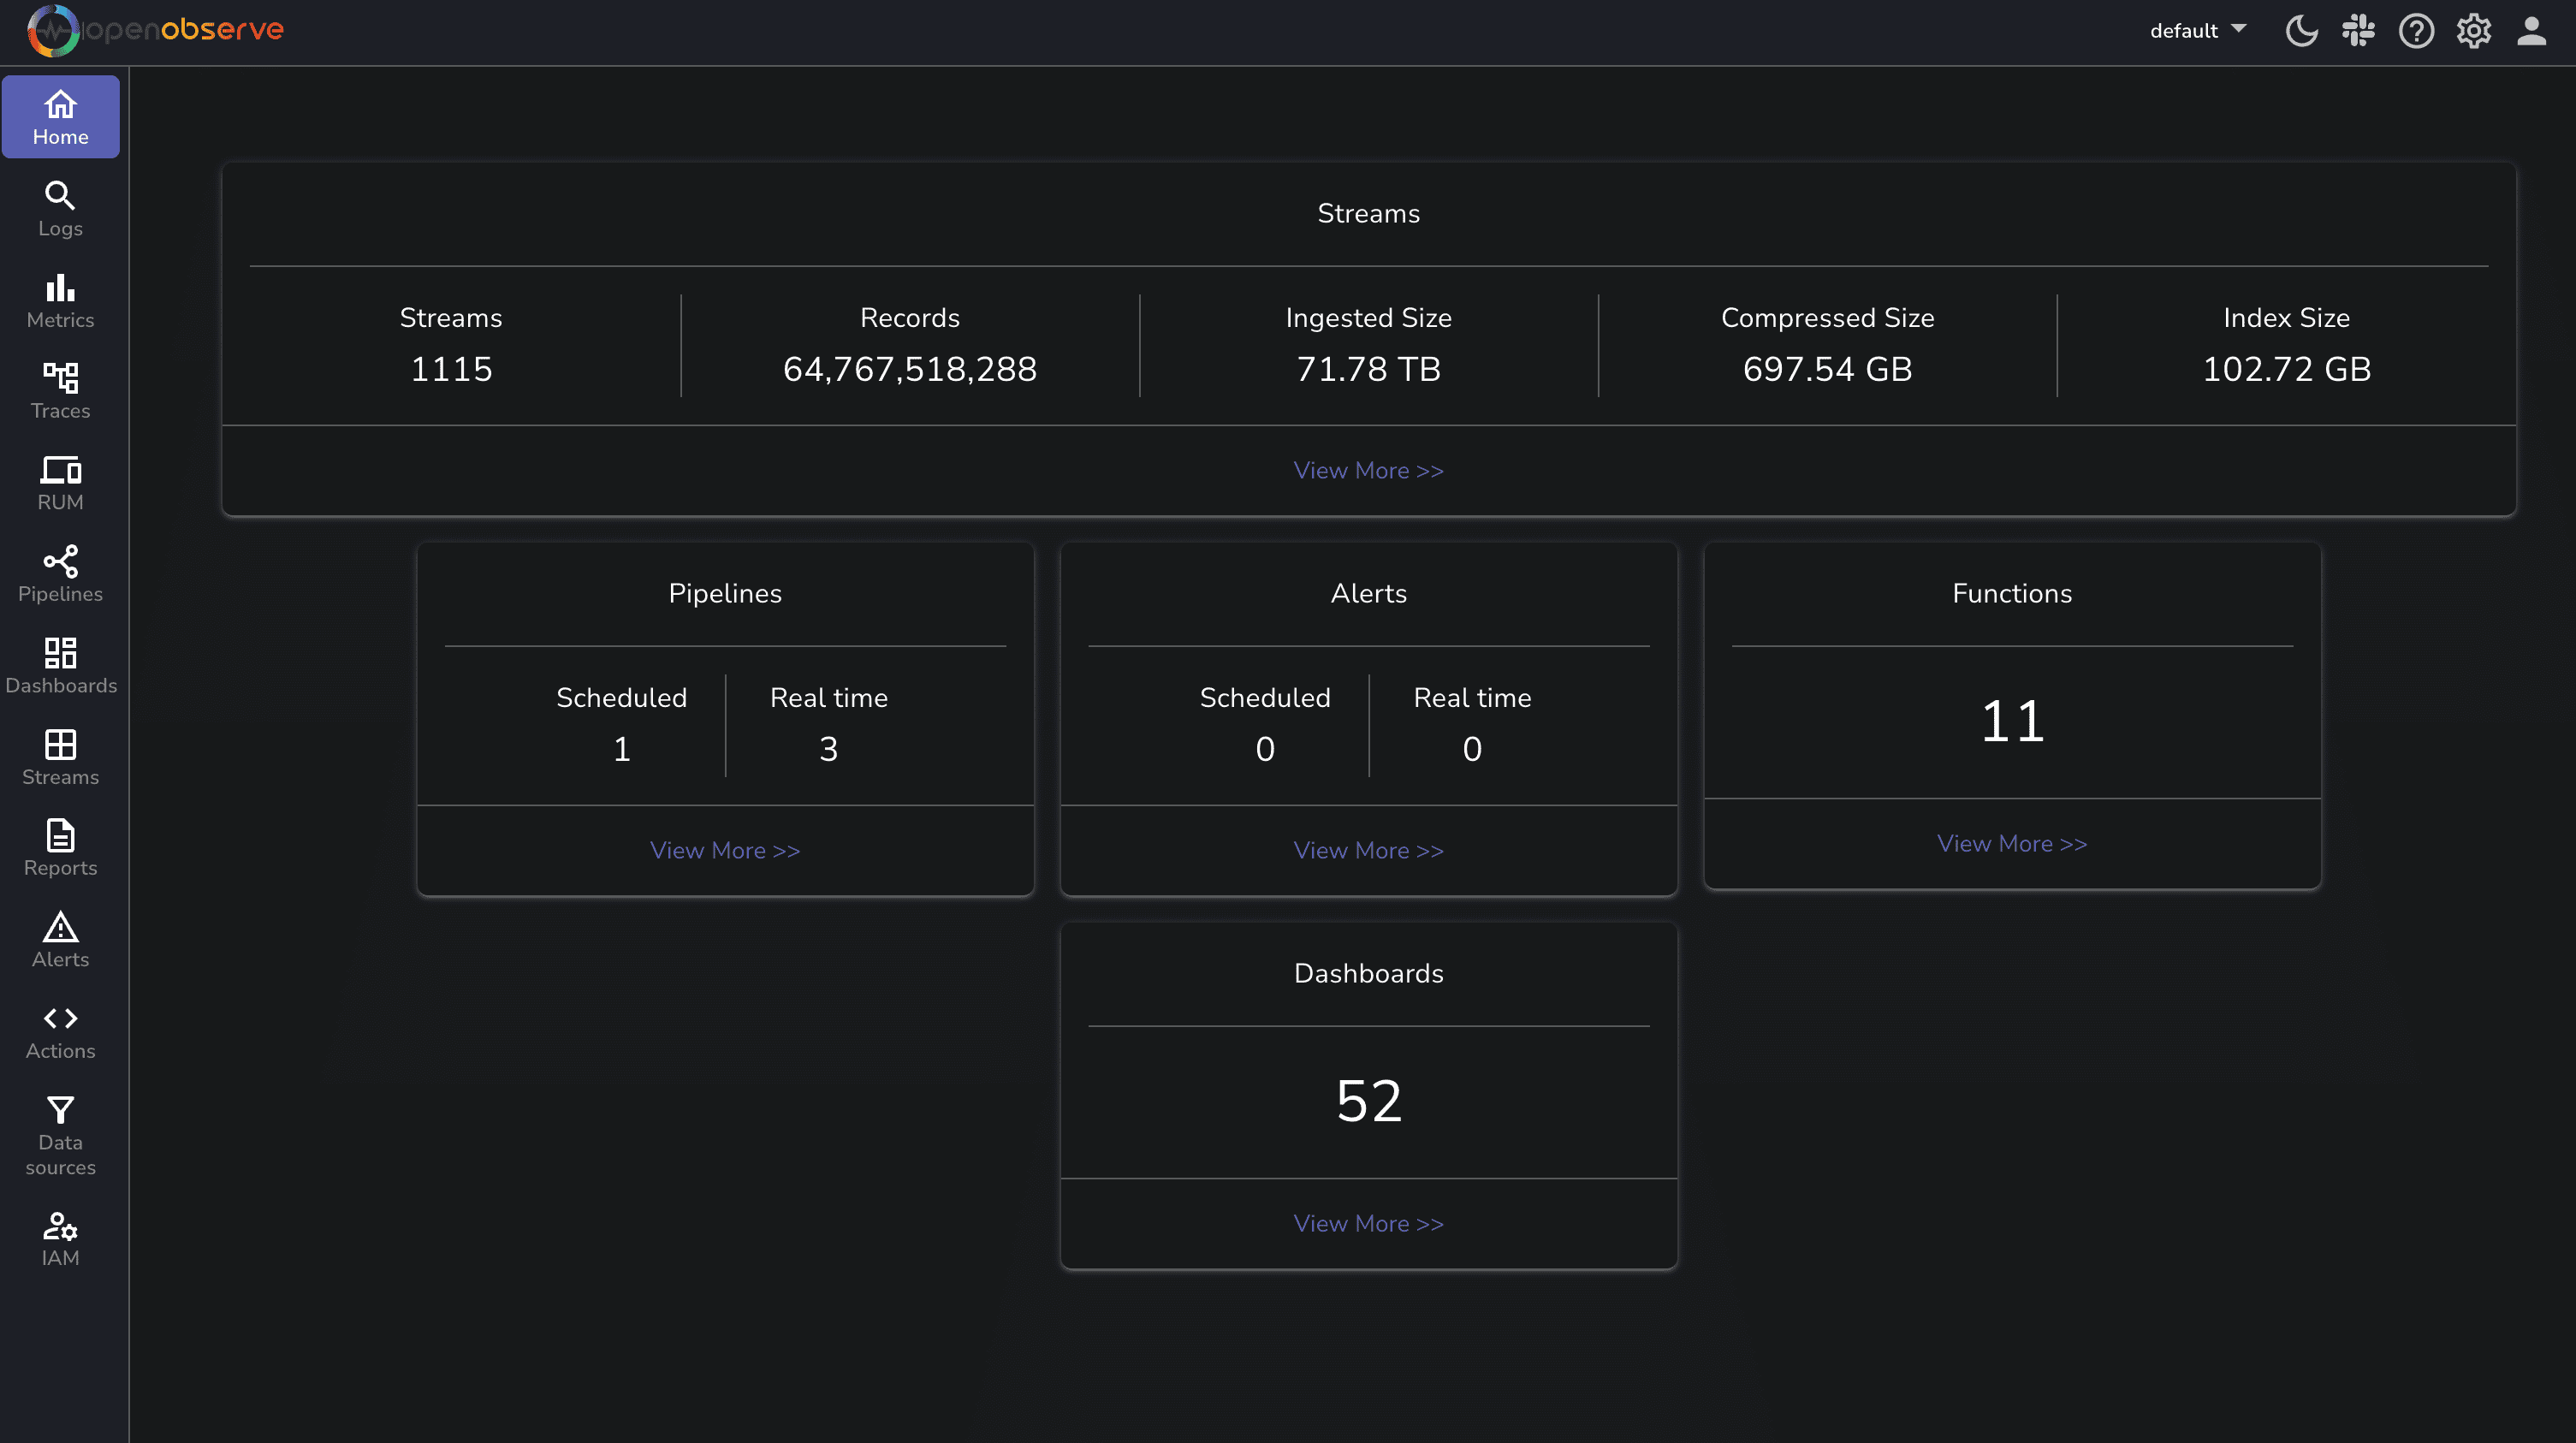Viewport: 2576px width, 1443px height.
Task: Open the settings gear icon
Action: click(x=2473, y=31)
